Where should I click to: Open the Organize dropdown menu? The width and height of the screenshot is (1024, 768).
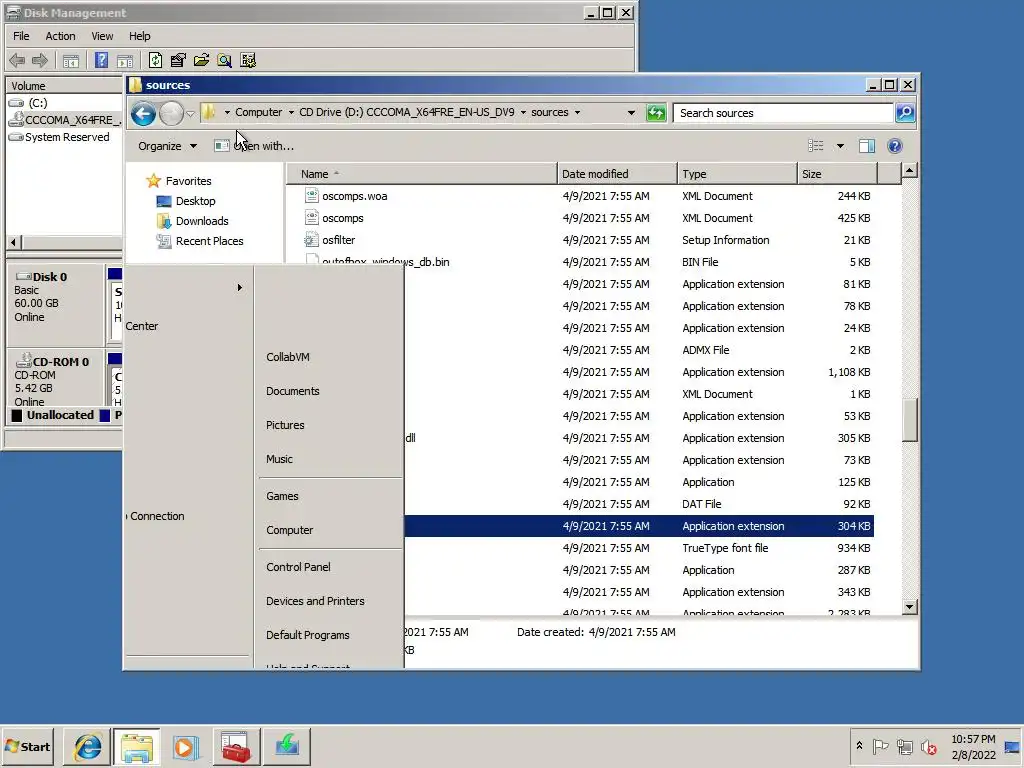click(x=167, y=146)
